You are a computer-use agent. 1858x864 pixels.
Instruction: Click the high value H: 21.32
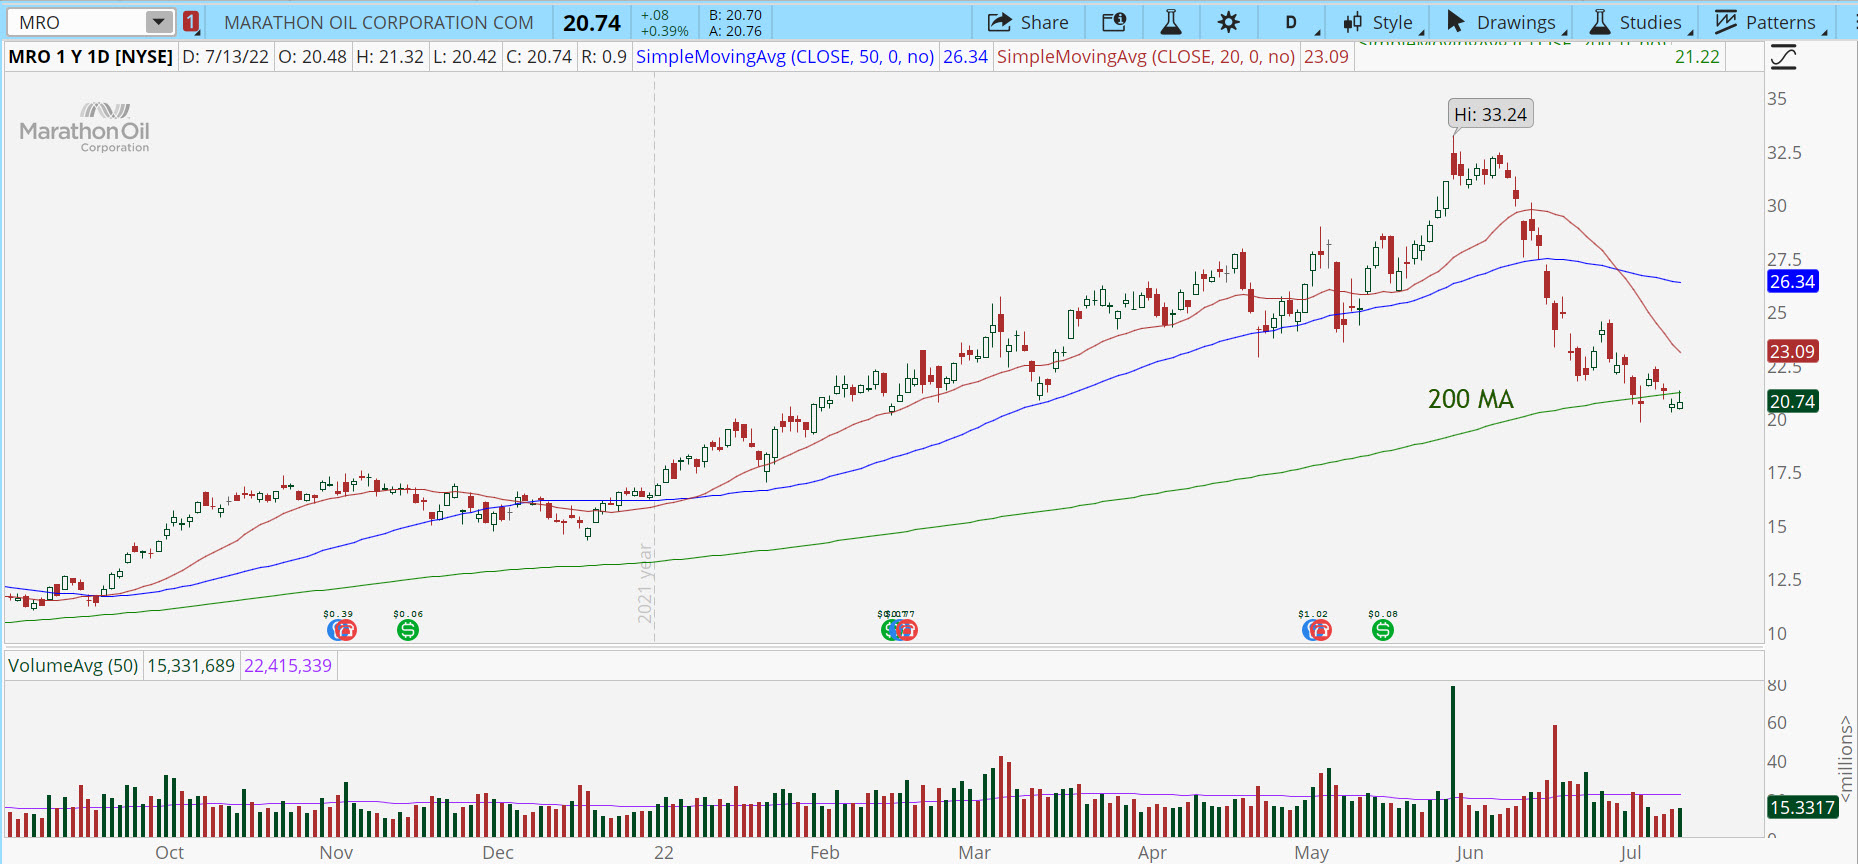pyautogui.click(x=390, y=57)
